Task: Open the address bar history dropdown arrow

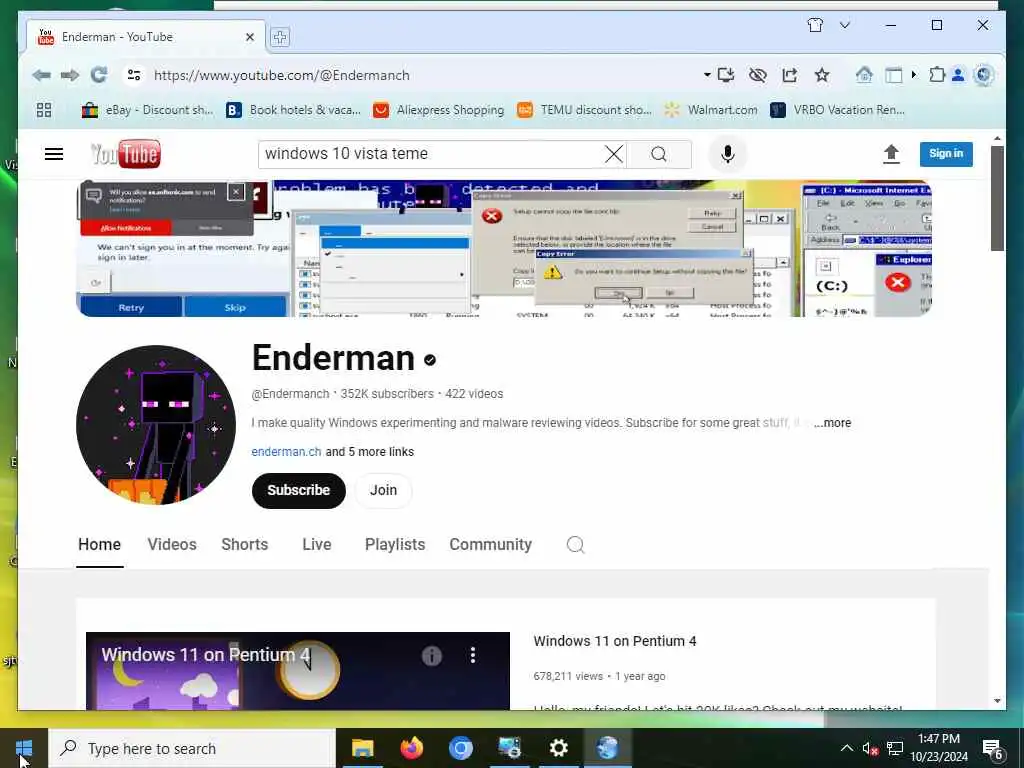Action: pyautogui.click(x=707, y=75)
